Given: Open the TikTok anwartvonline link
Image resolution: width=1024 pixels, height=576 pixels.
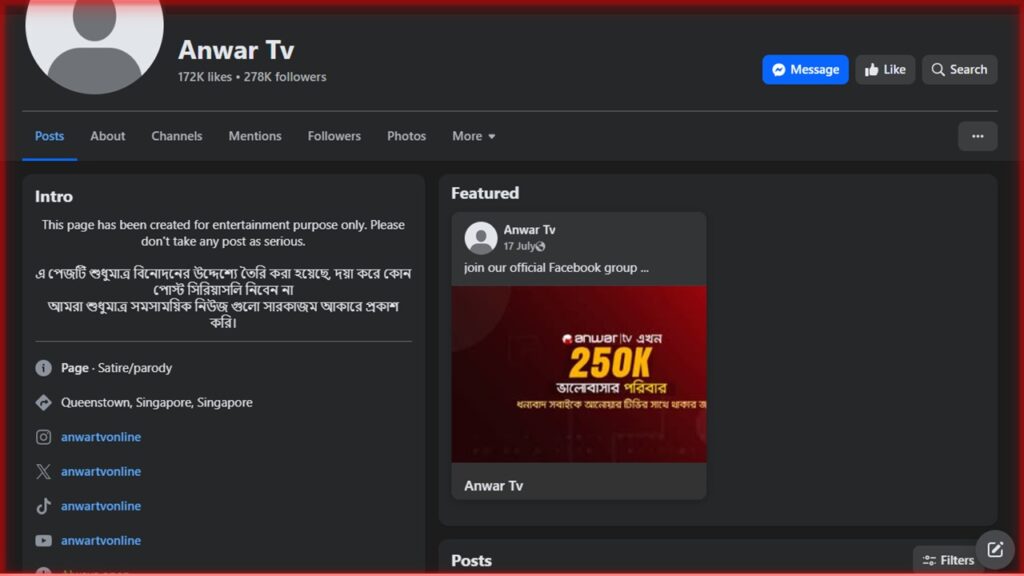Looking at the screenshot, I should tap(101, 506).
